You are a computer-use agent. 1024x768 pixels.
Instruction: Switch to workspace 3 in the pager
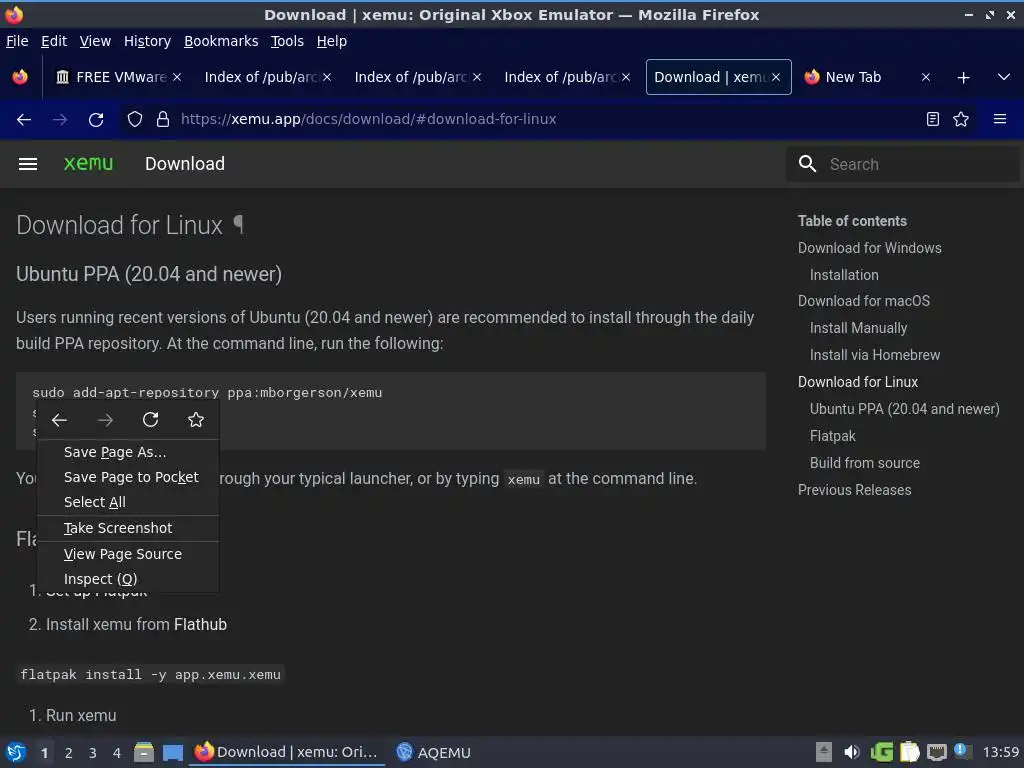click(x=93, y=753)
